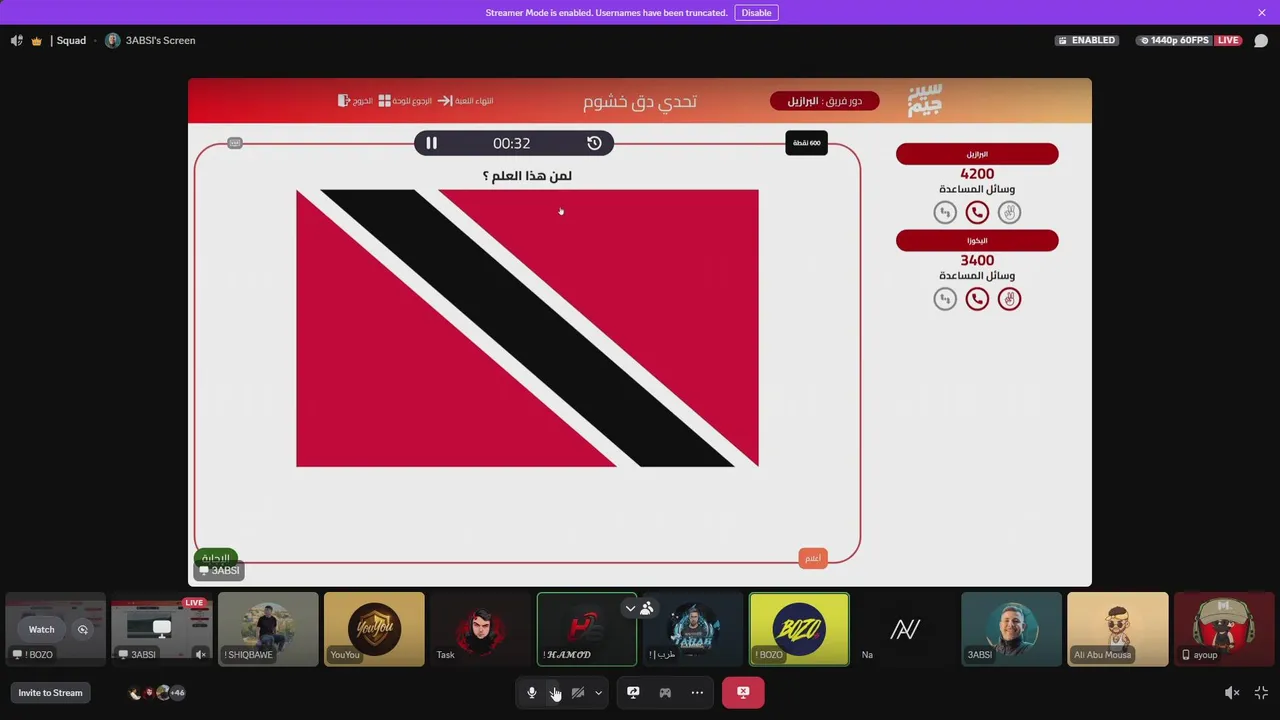Click 3ABSI's Screen stream title
The image size is (1280, 720).
point(160,41)
